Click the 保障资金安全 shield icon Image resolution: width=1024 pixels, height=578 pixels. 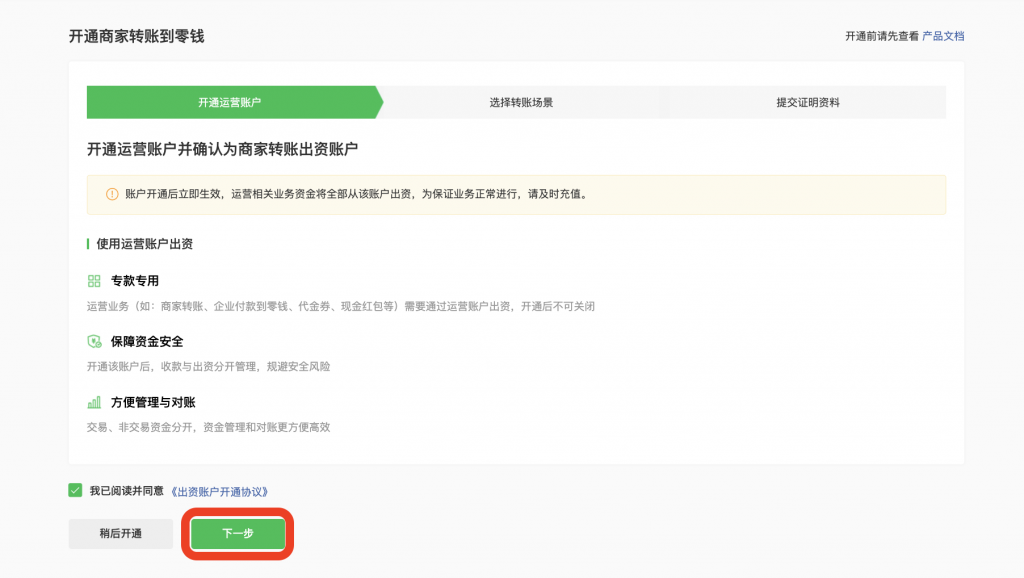pos(94,341)
